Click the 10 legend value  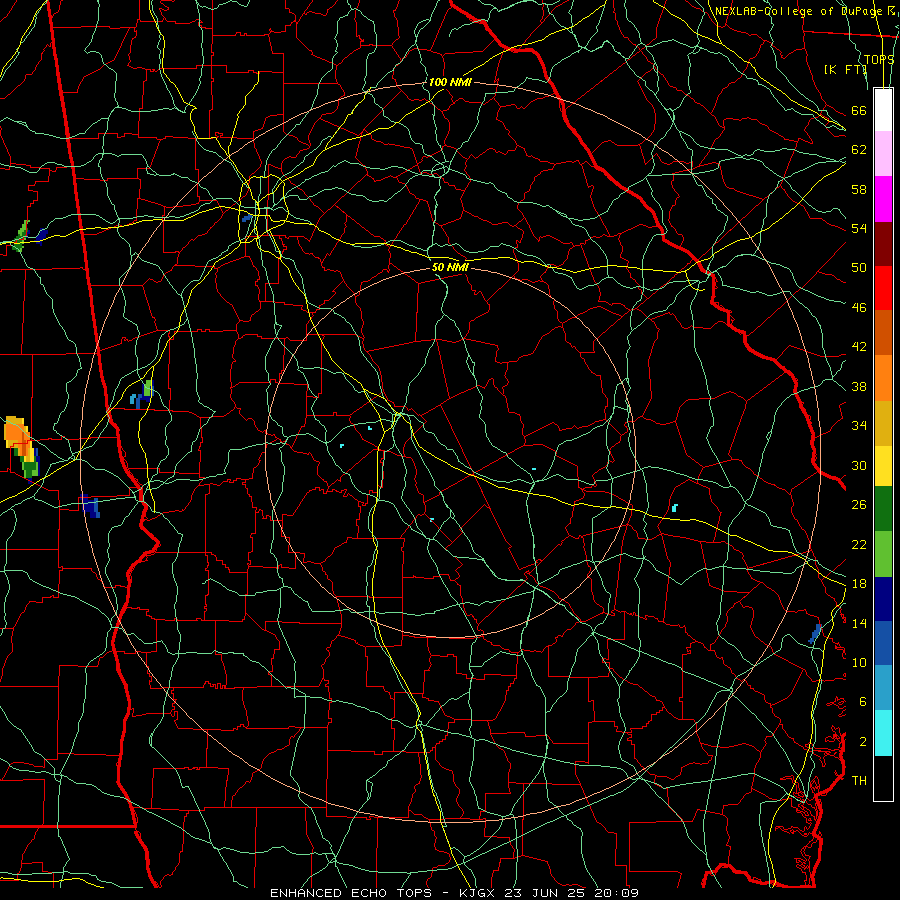coord(859,662)
